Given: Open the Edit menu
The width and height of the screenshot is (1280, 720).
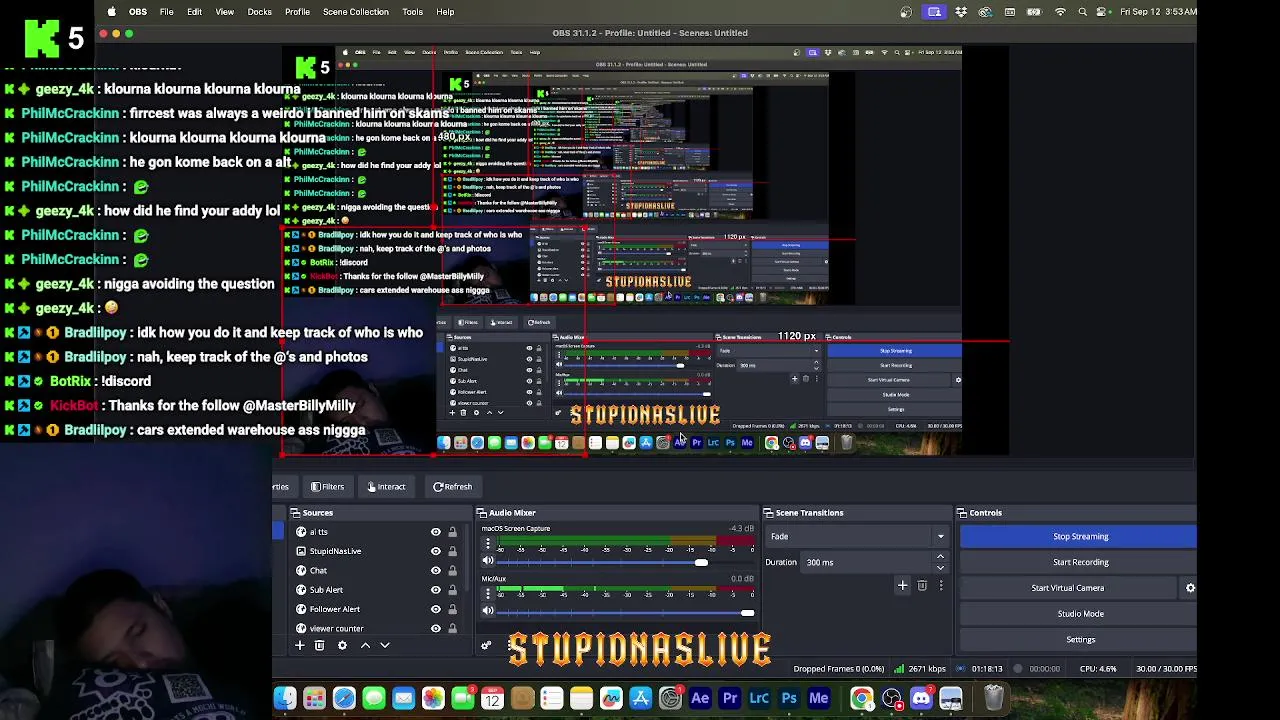Looking at the screenshot, I should pyautogui.click(x=194, y=12).
